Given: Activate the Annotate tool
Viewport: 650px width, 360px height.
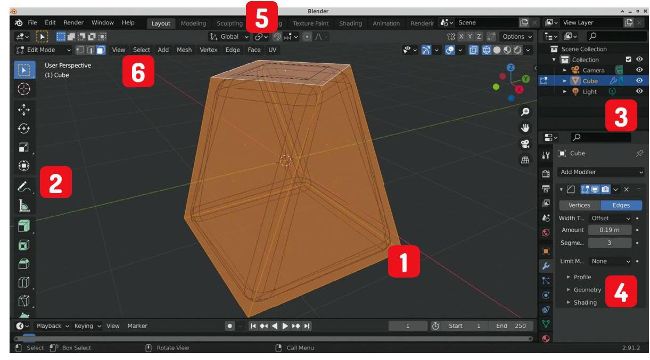Looking at the screenshot, I should pyautogui.click(x=24, y=186).
